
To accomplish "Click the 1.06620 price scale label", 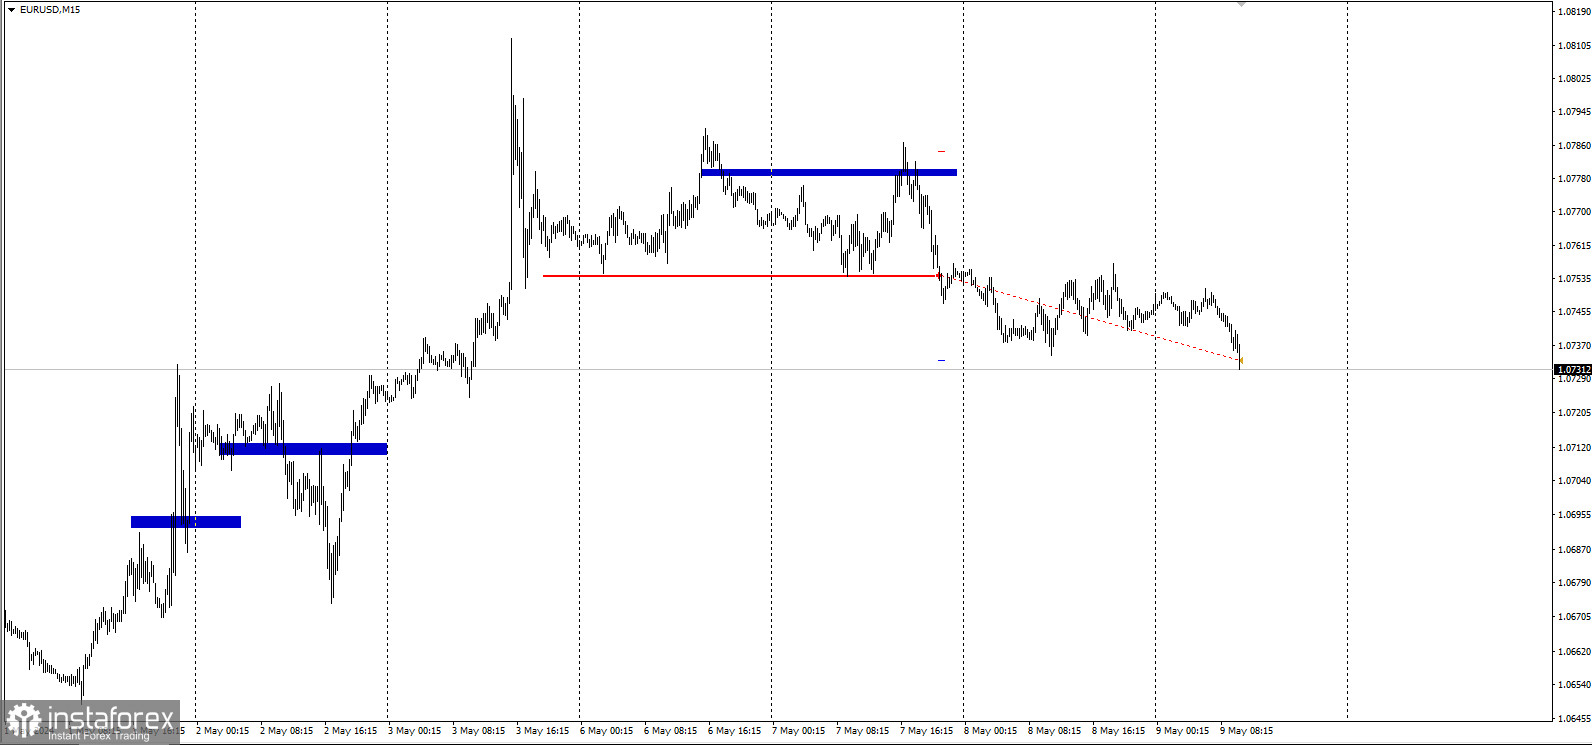I will [x=1574, y=651].
